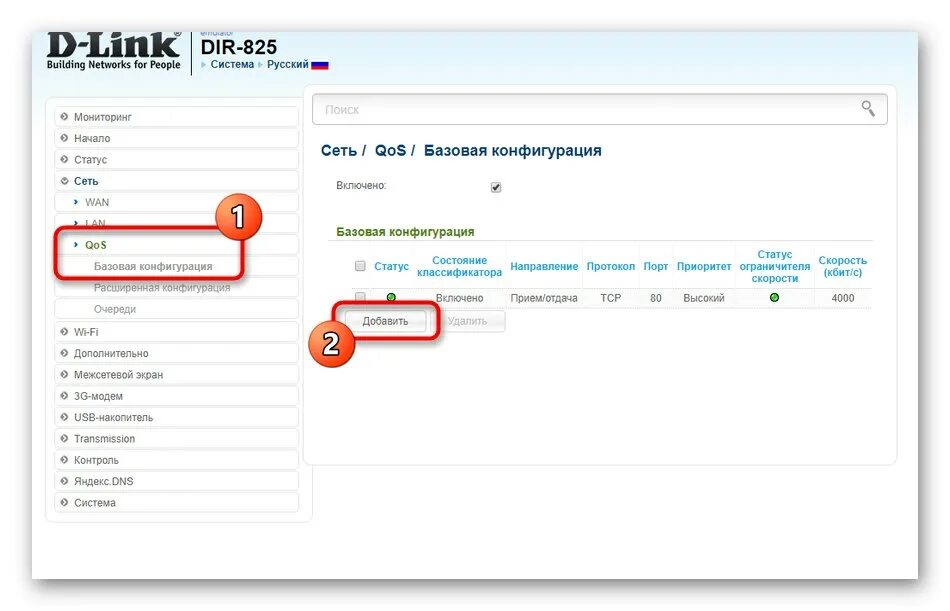Expand the Система sidebar section
950x611 pixels.
point(176,502)
